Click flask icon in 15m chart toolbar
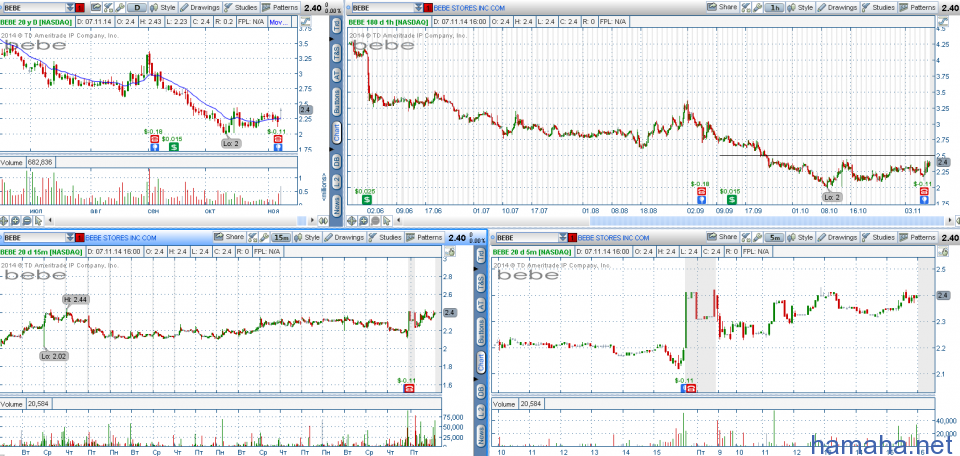This screenshot has width=960, height=456. tap(252, 237)
